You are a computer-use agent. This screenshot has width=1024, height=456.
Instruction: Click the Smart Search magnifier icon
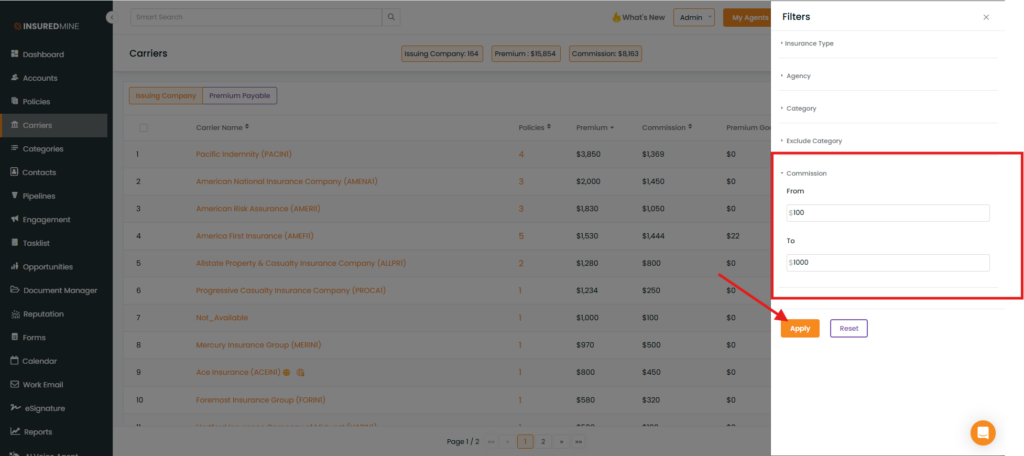pyautogui.click(x=391, y=17)
